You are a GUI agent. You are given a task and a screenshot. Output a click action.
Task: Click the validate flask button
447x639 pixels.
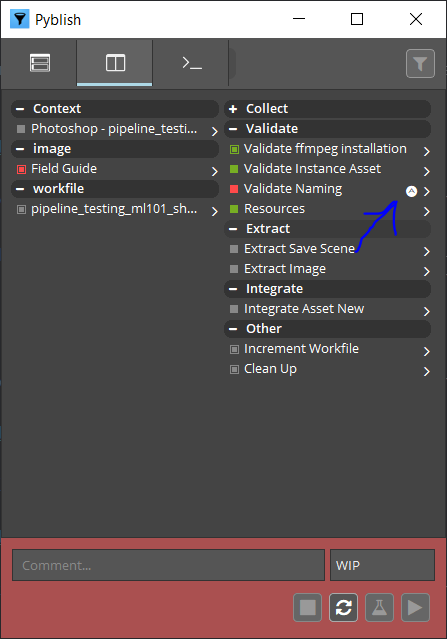[x=379, y=608]
